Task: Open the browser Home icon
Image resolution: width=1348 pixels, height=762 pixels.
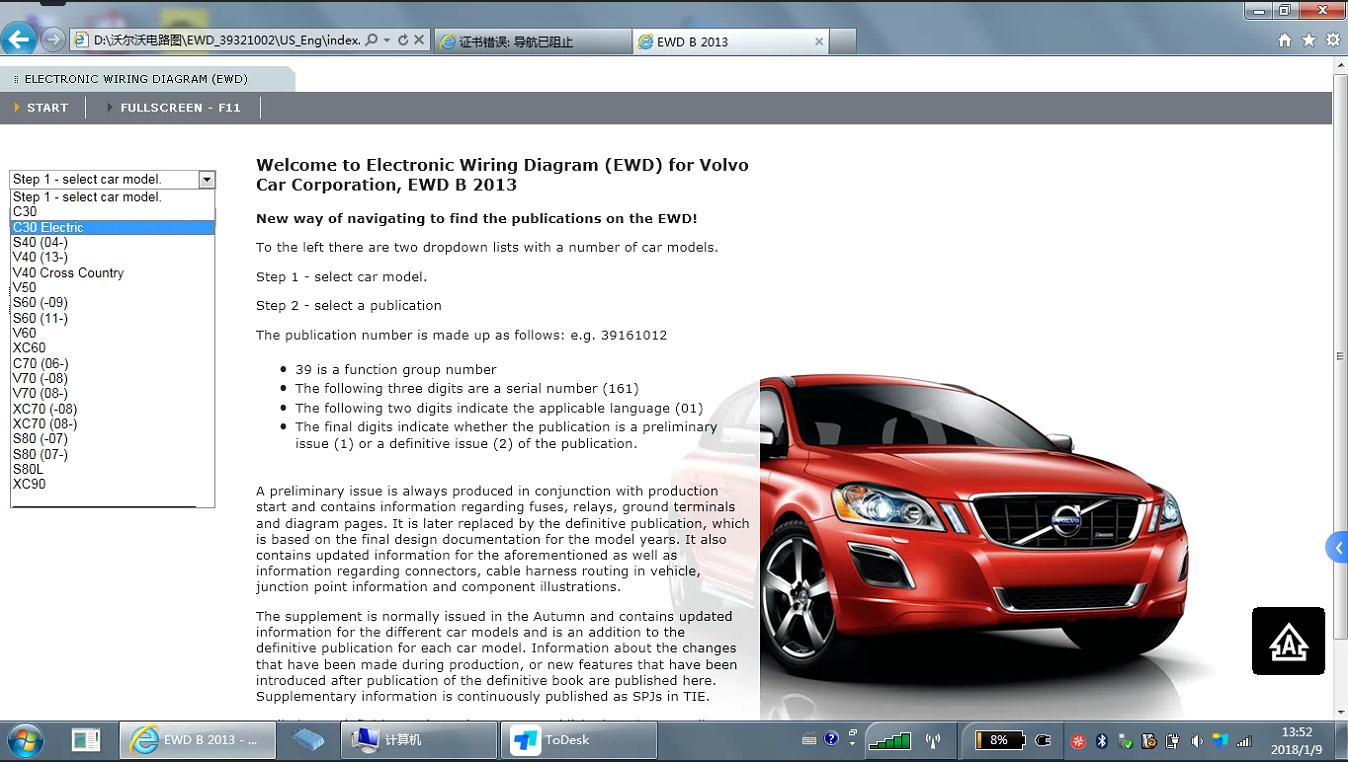Action: [1285, 40]
